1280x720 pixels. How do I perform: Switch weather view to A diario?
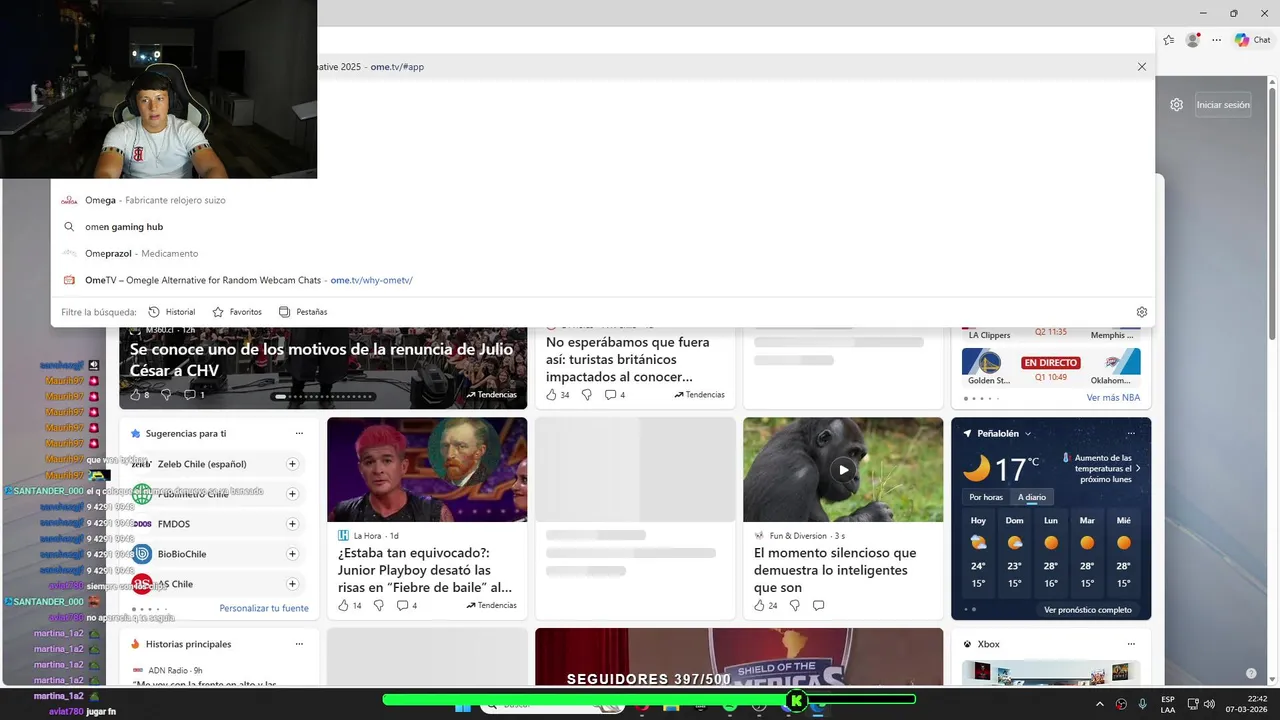click(x=1032, y=497)
